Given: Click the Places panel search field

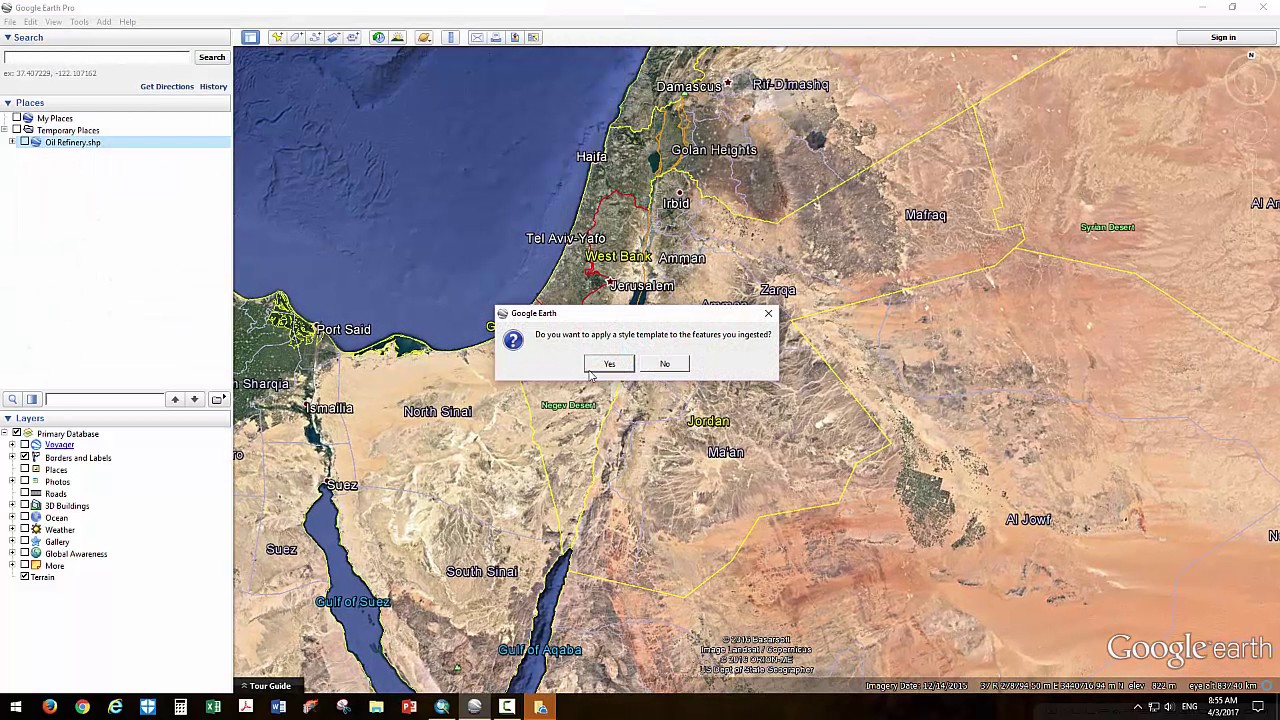Looking at the screenshot, I should [x=103, y=399].
